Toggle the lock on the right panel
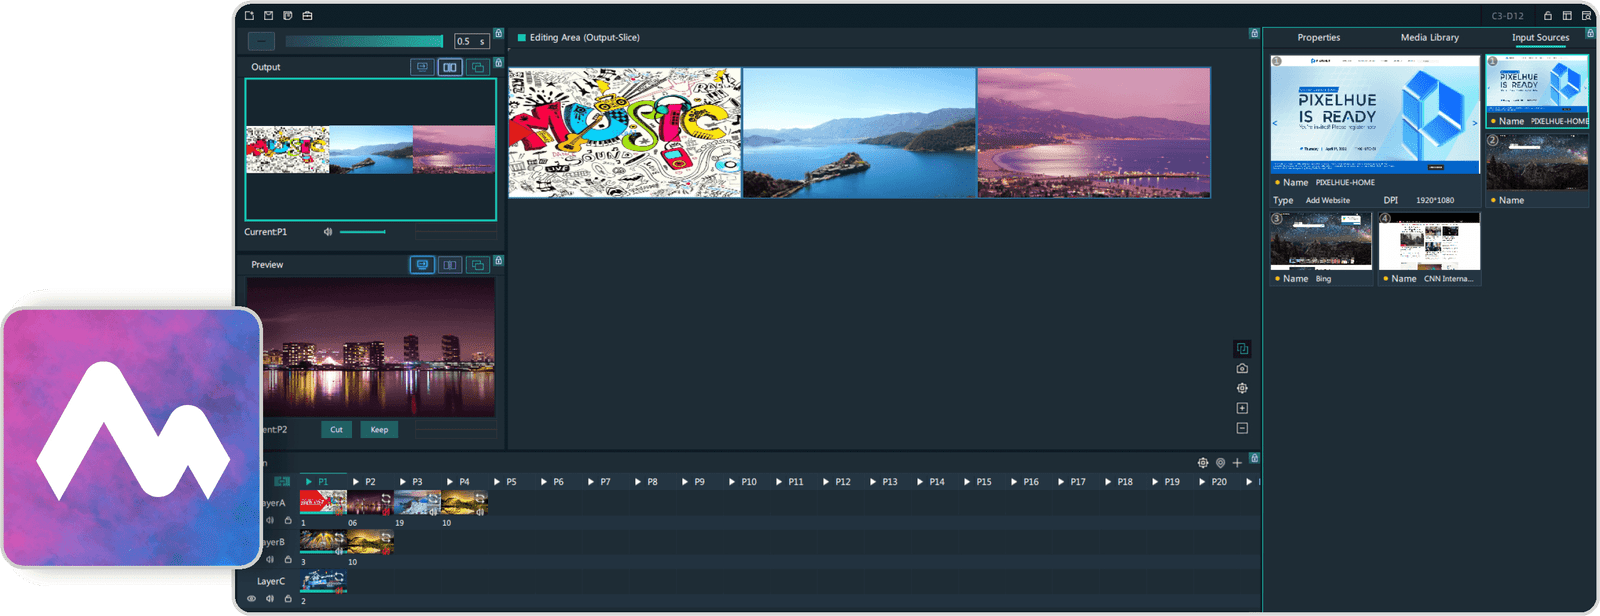1600x616 pixels. tap(1590, 33)
